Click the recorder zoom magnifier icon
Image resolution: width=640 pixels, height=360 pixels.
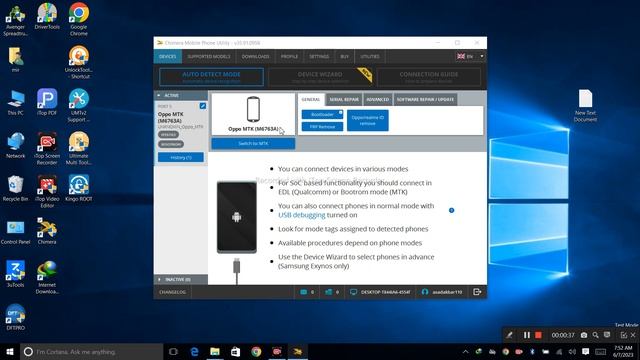tap(596, 335)
